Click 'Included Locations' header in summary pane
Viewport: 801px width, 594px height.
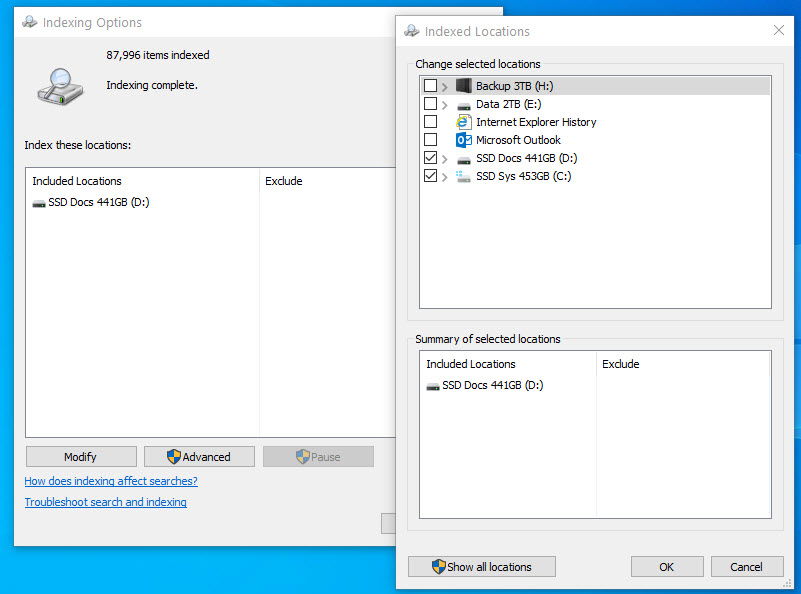click(470, 364)
